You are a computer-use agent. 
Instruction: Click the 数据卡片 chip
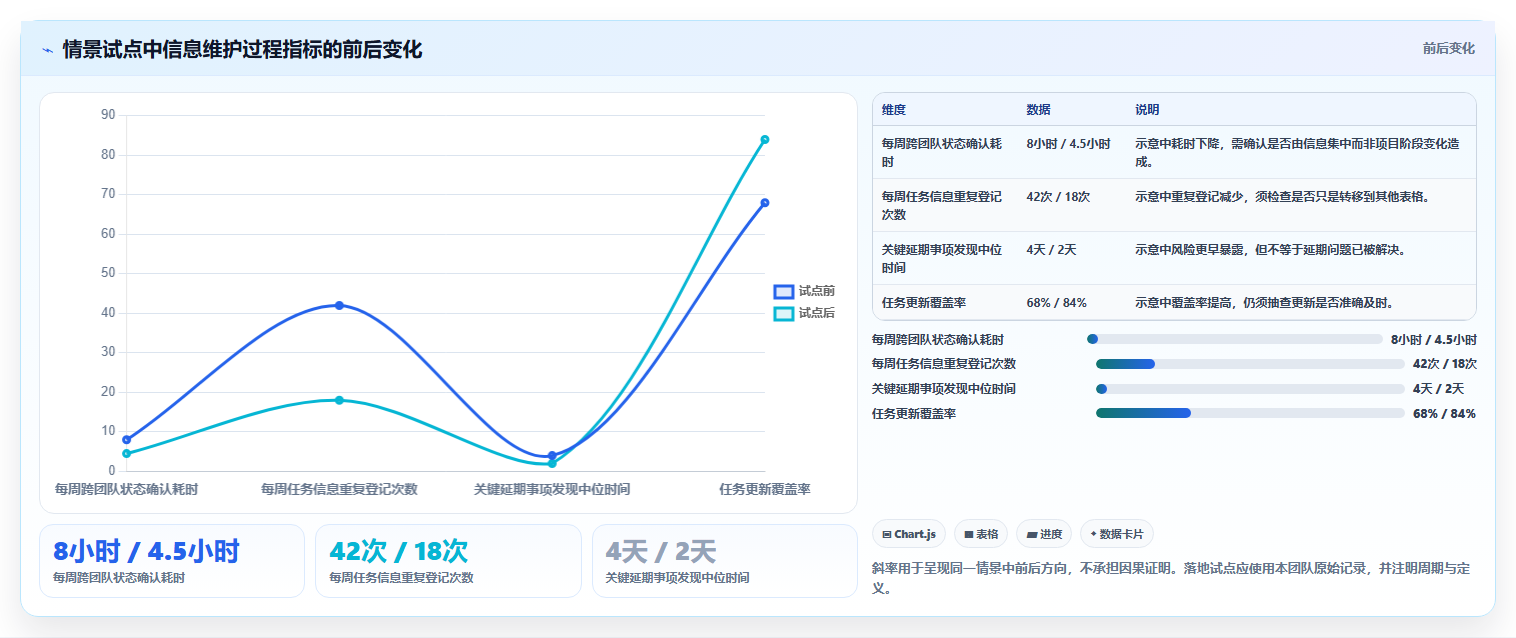point(1117,534)
